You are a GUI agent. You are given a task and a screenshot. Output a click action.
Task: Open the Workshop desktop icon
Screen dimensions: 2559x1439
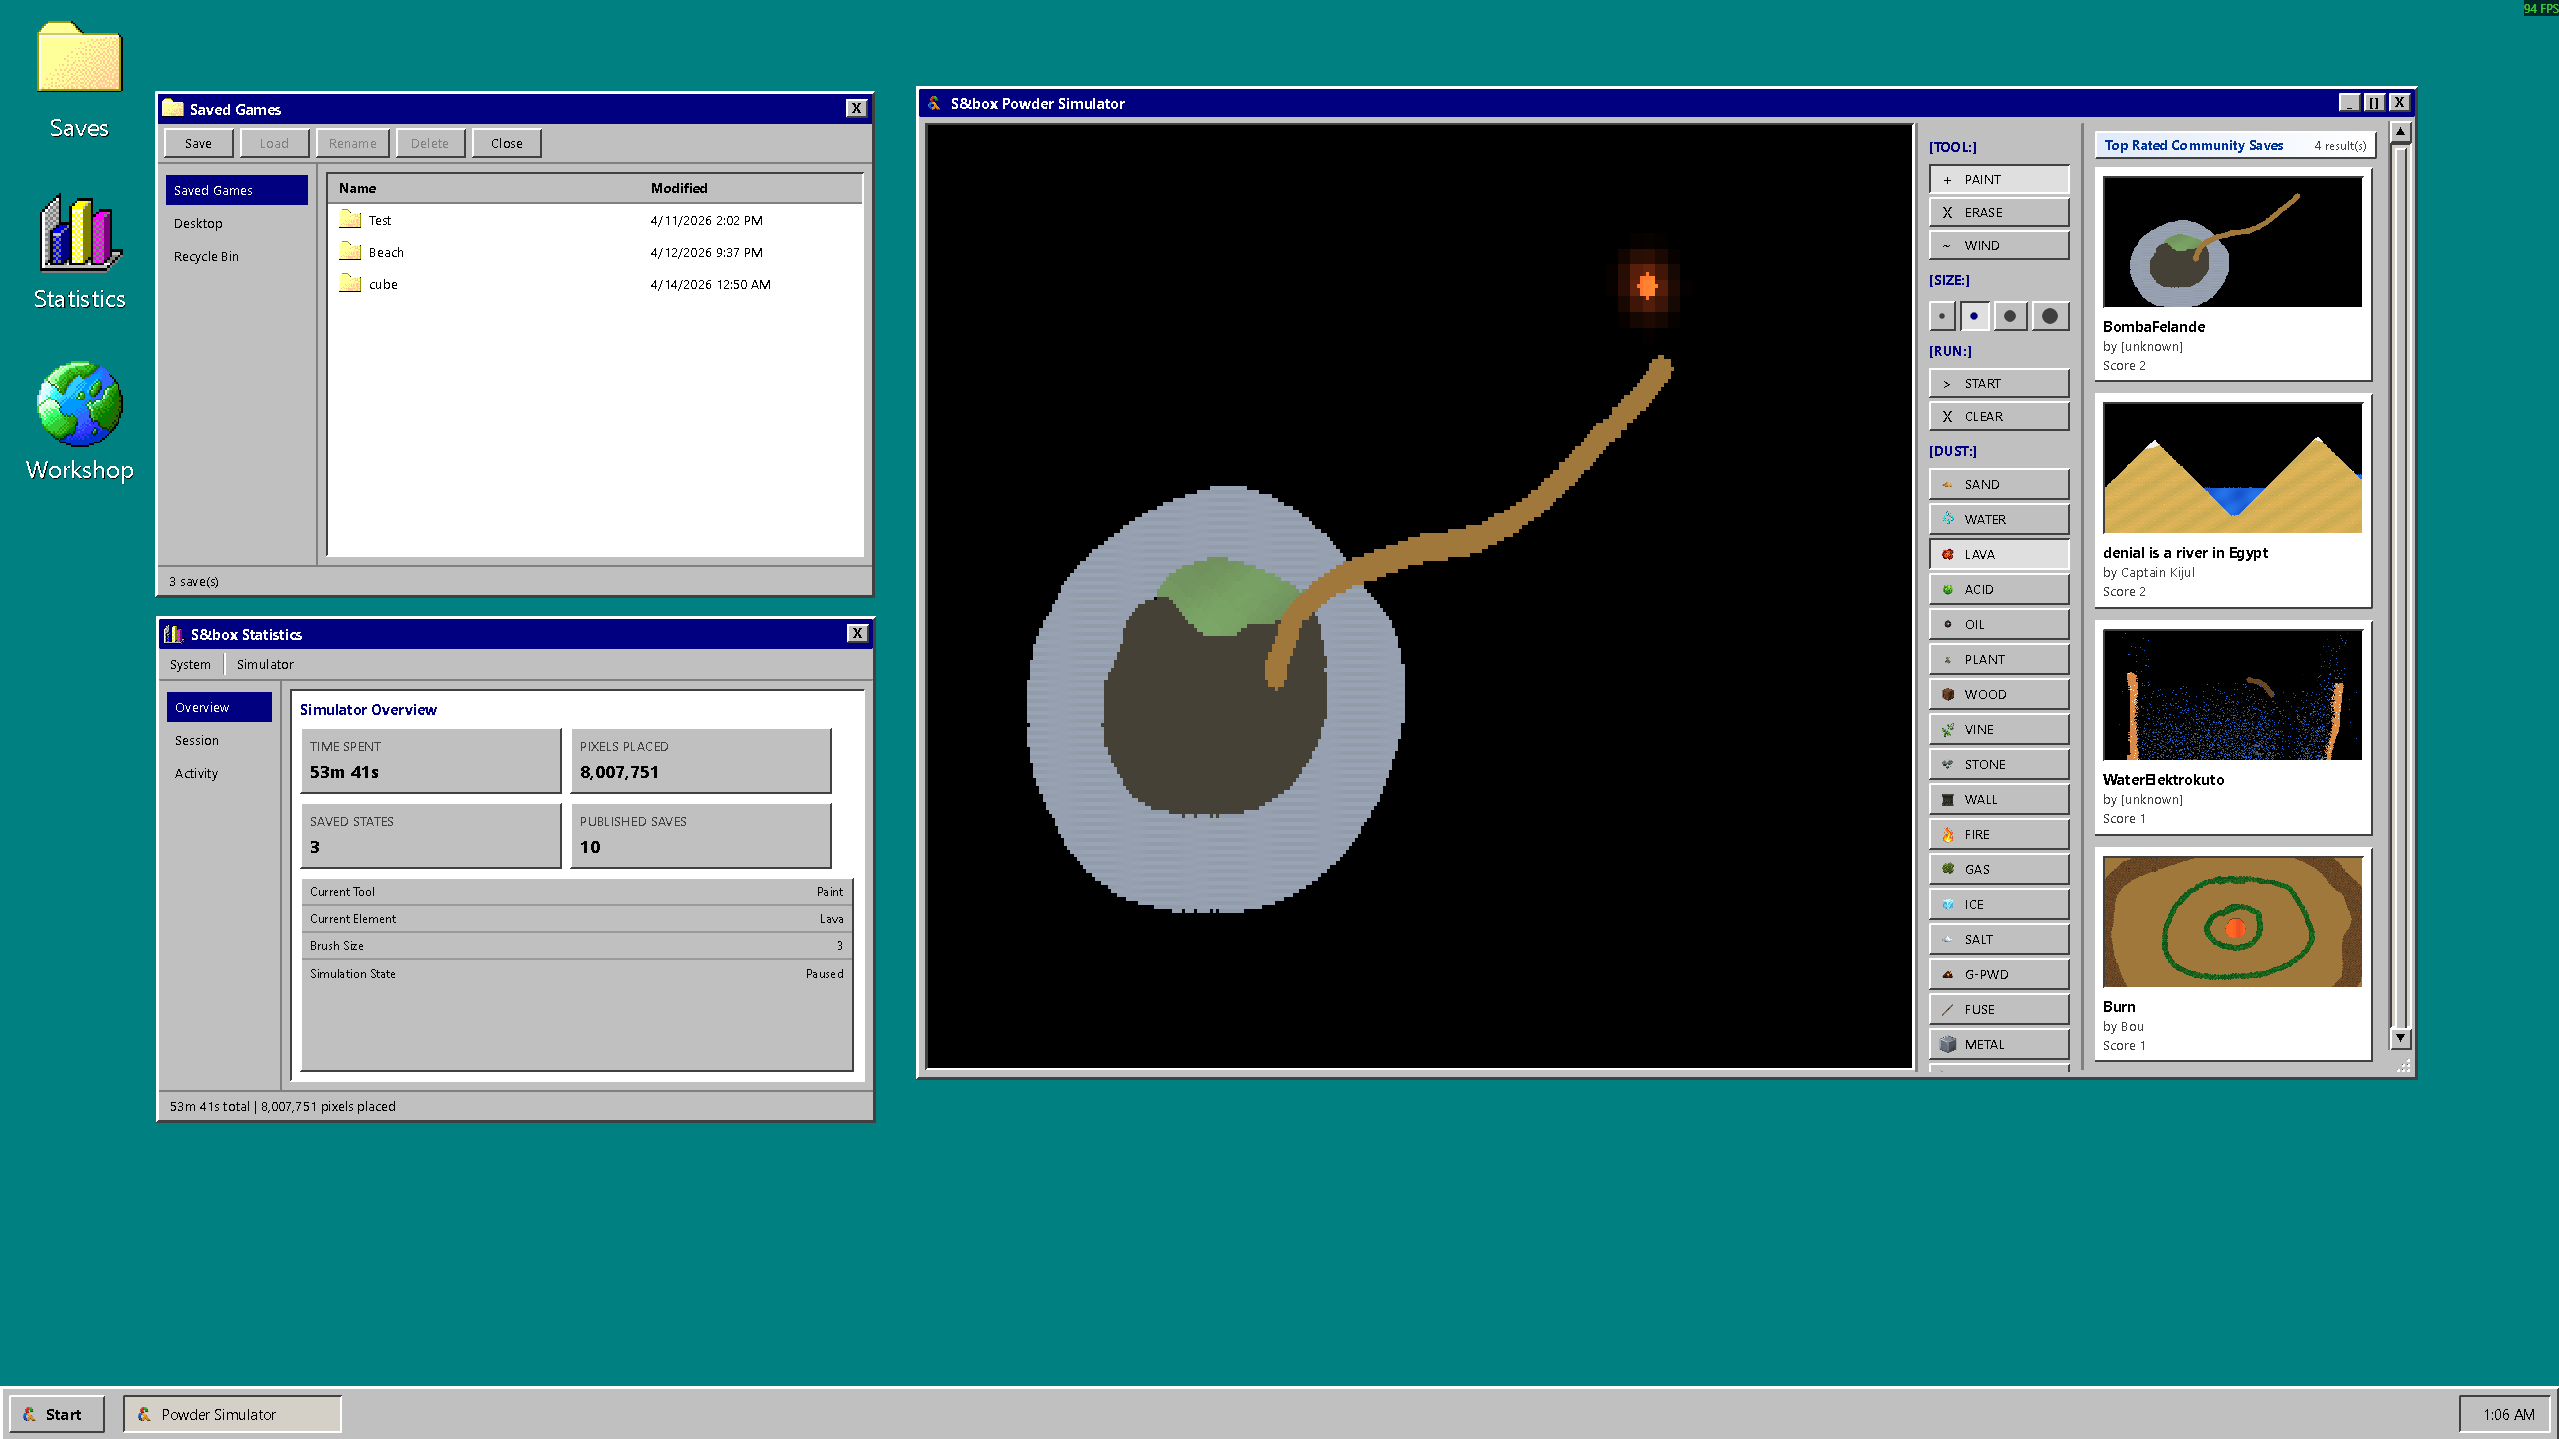(x=79, y=421)
